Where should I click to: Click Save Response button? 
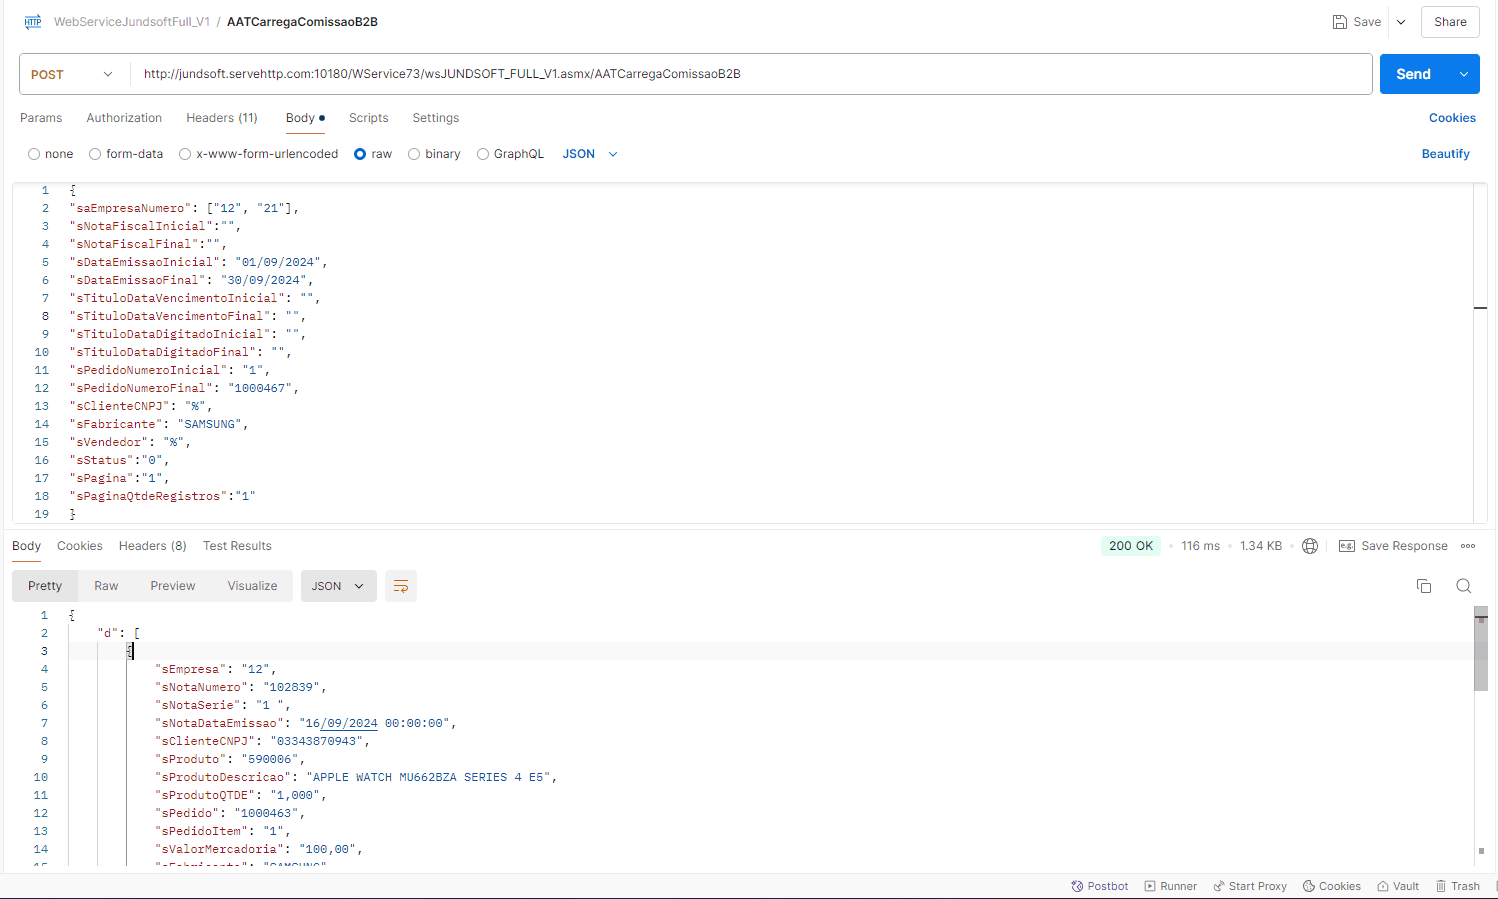(1393, 546)
